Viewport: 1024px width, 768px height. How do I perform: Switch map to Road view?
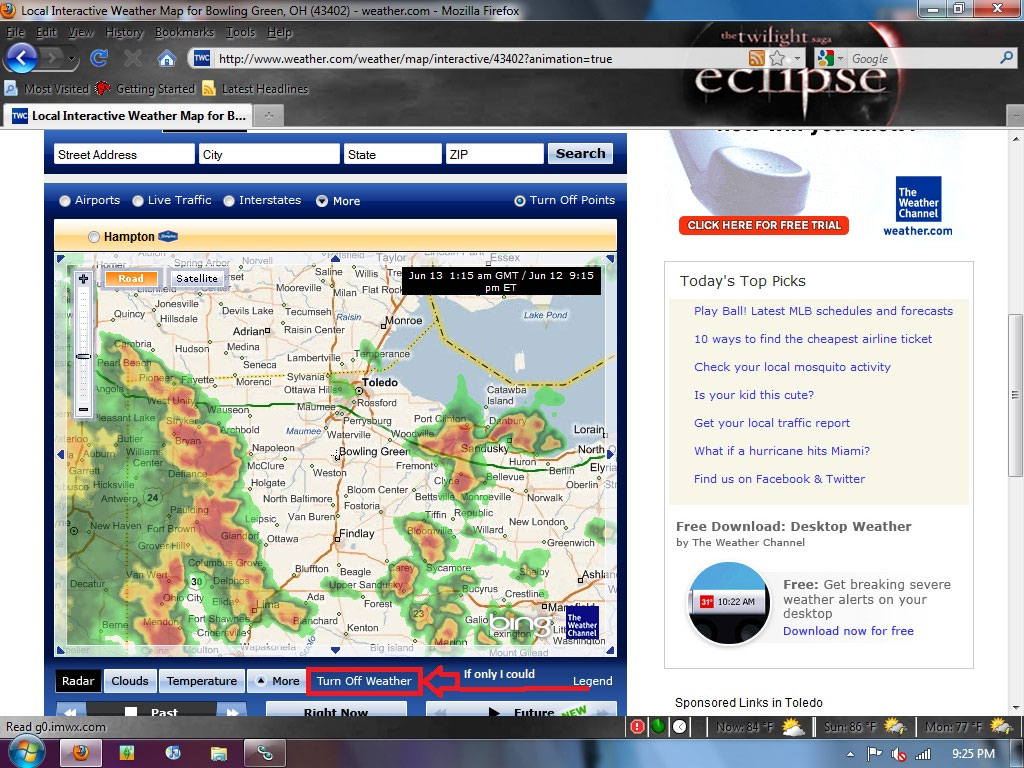click(x=131, y=278)
